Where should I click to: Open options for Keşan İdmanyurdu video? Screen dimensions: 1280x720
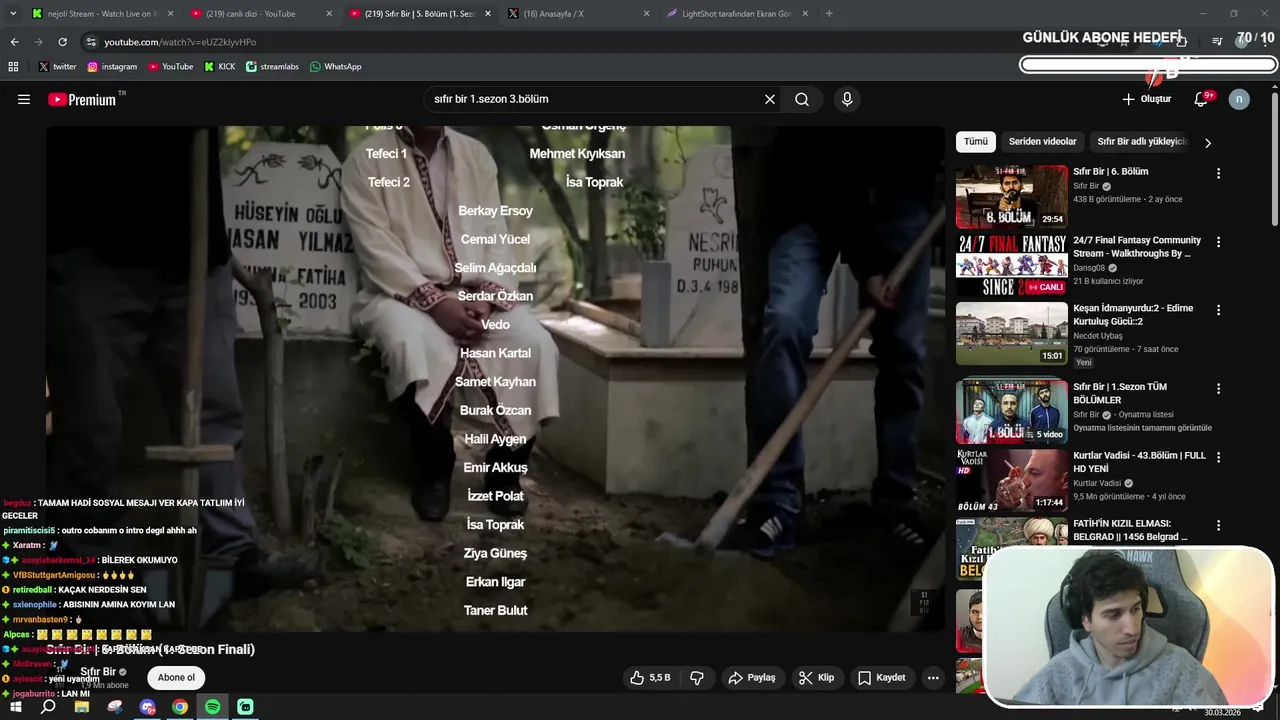pyautogui.click(x=1218, y=310)
